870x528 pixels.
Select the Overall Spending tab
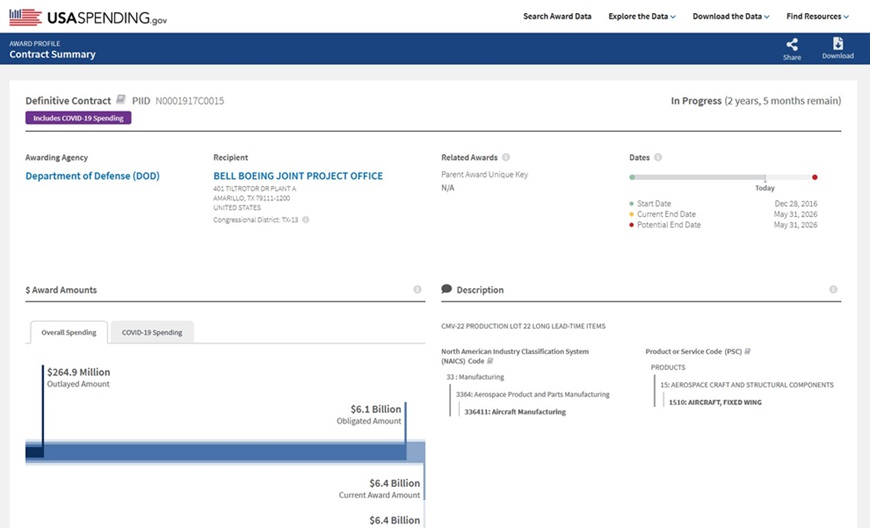[x=69, y=332]
